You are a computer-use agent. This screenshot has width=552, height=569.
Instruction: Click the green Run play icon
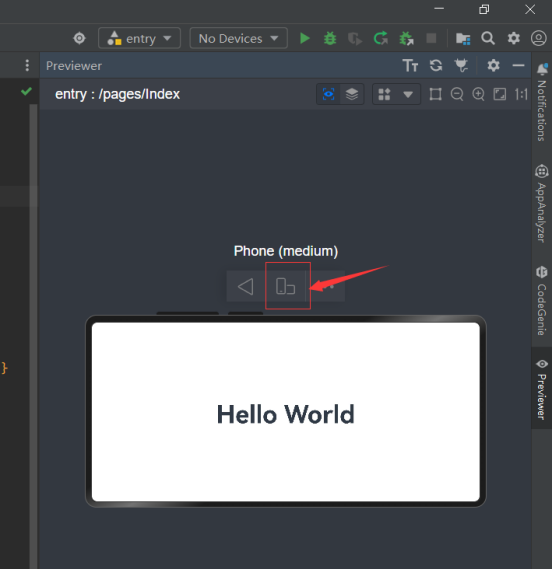click(305, 38)
